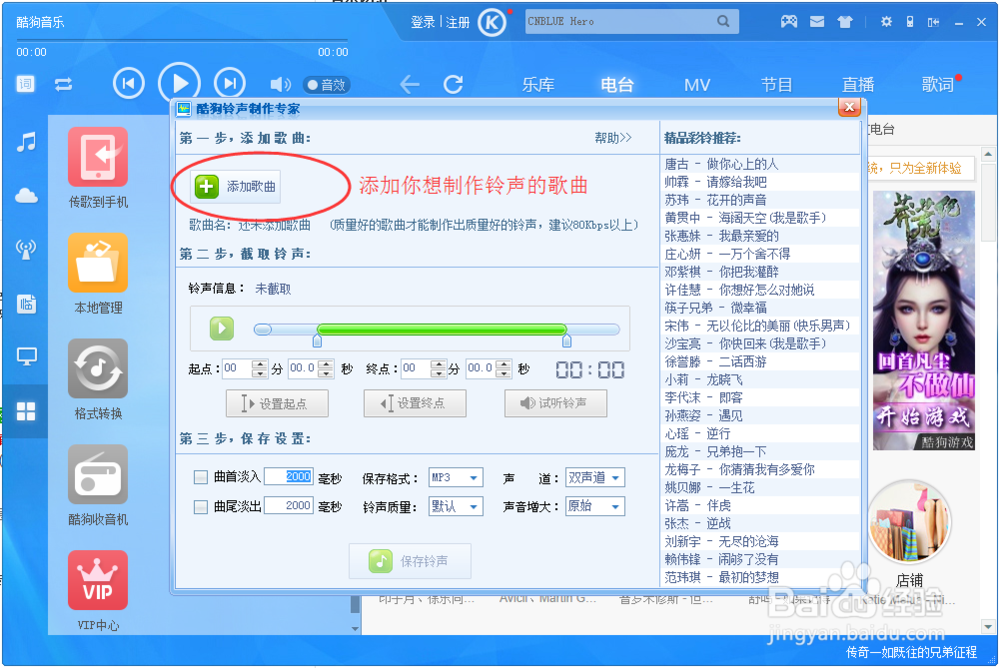
Task: Click the search magnifier icon
Action: [x=723, y=22]
